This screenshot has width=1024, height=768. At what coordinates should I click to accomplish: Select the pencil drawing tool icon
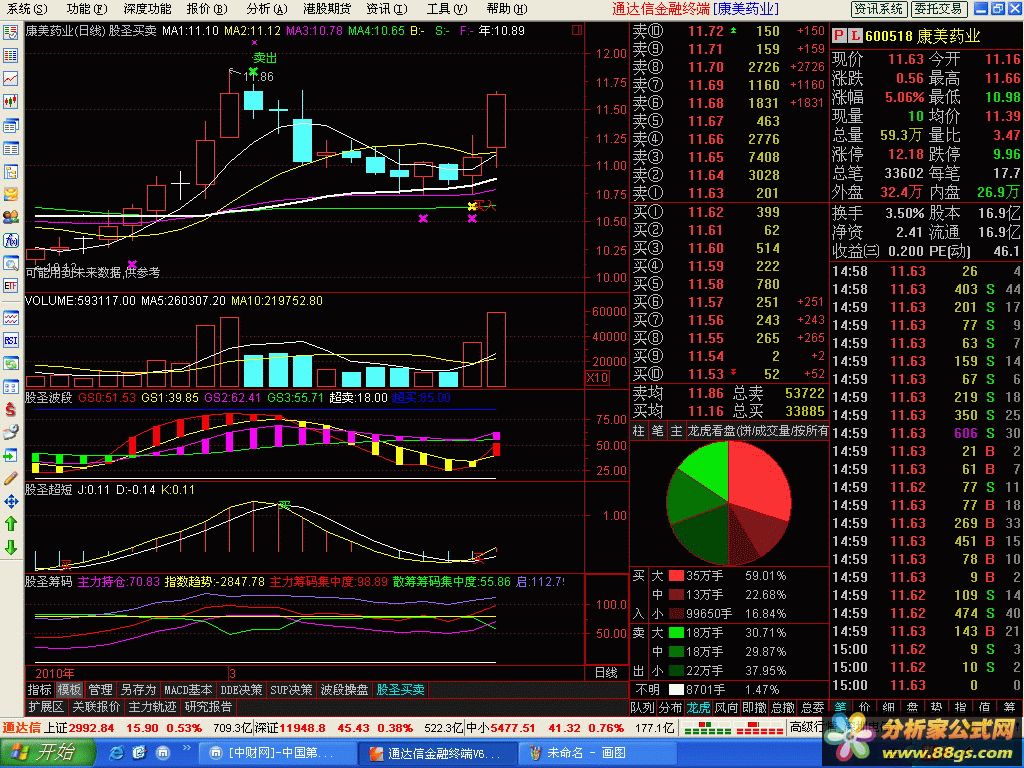coord(11,478)
